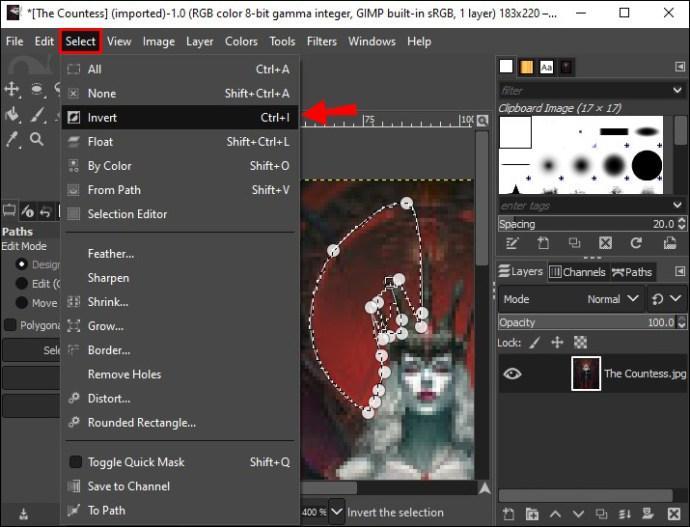Click the refresh brushes icon
690x527 pixels.
tap(636, 243)
